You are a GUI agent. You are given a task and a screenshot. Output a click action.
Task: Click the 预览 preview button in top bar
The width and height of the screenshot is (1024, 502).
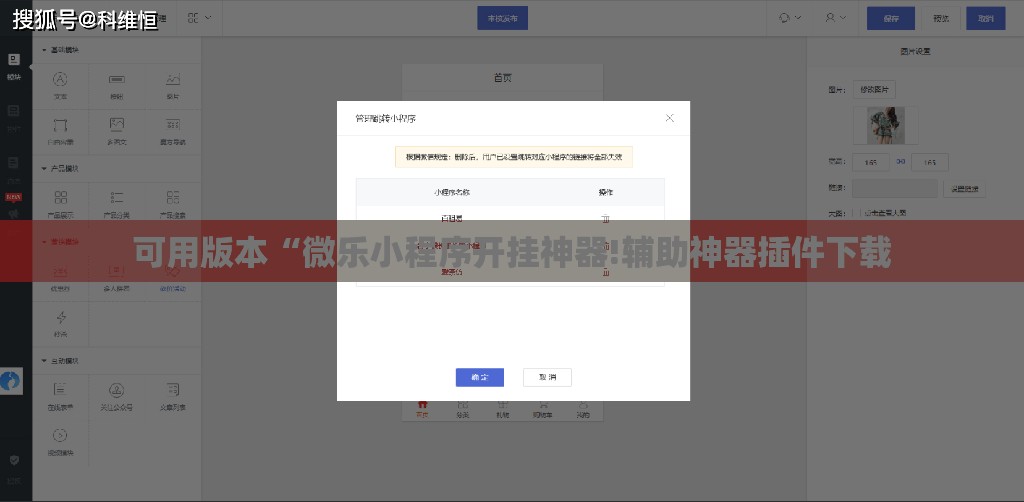pos(941,18)
